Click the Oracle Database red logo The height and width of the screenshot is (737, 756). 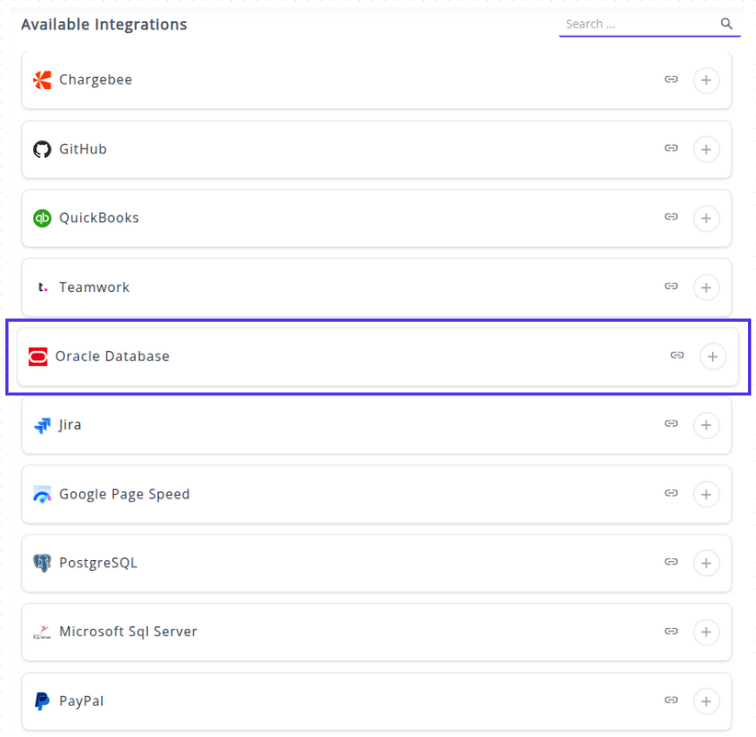click(x=38, y=356)
